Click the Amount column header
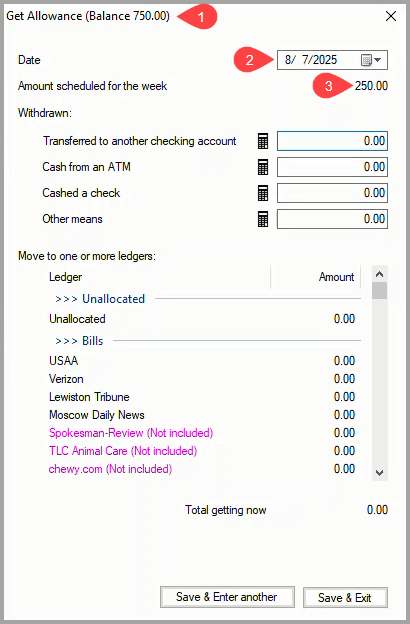This screenshot has width=410, height=624. [316, 277]
